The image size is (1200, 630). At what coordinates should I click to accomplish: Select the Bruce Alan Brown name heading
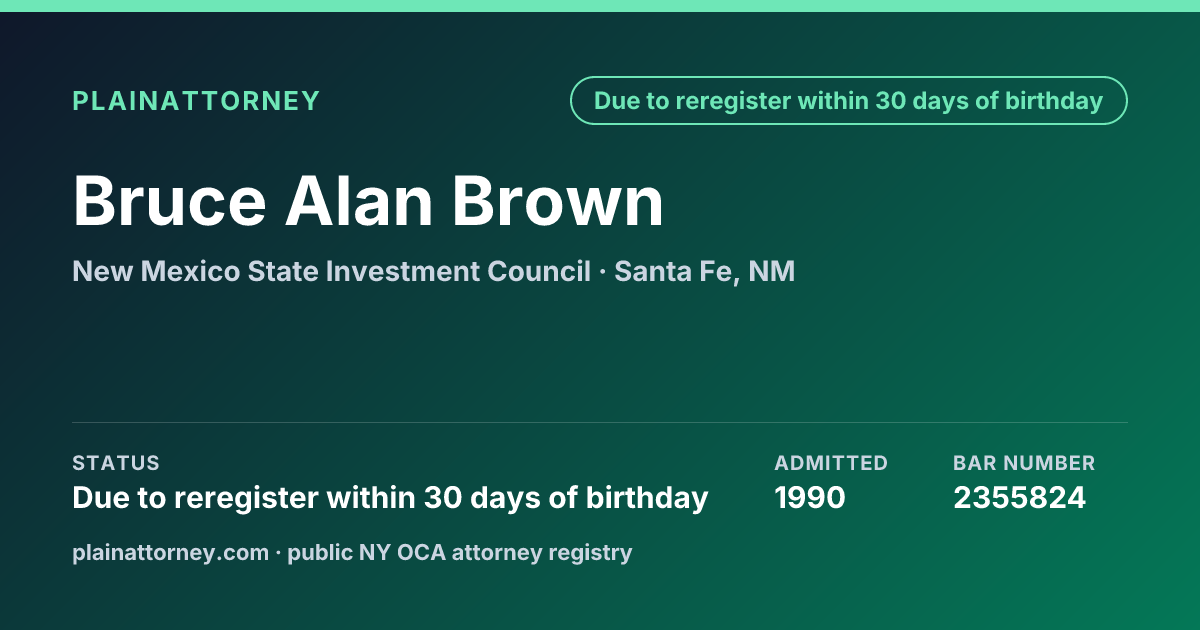[x=369, y=201]
